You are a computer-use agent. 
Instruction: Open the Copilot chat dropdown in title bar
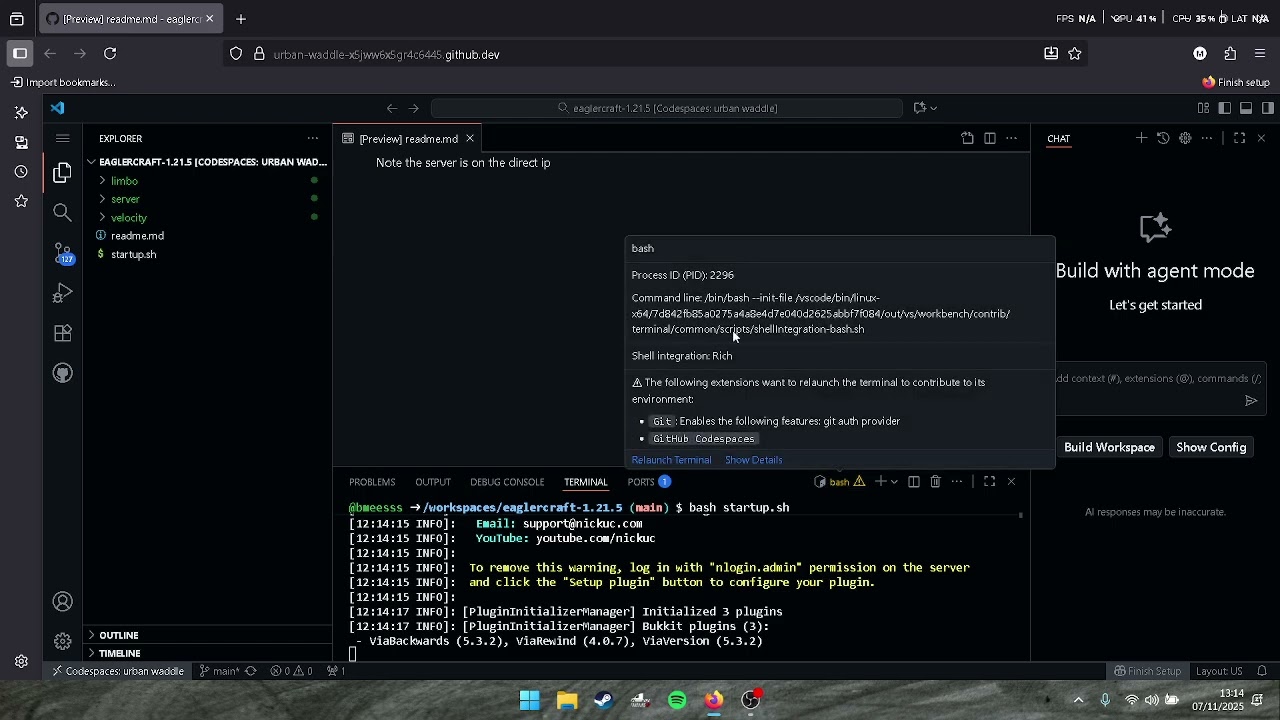(x=933, y=108)
